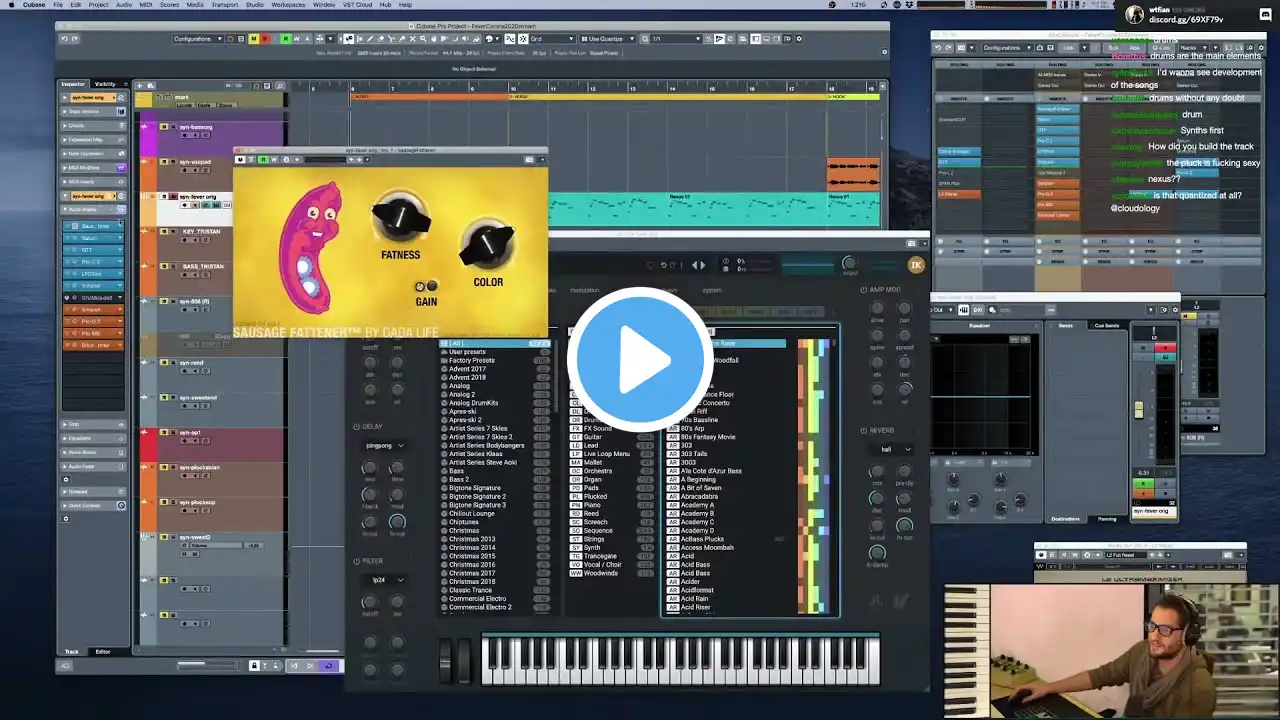
Task: Click the undo arrow in Cubase's project toolbar
Action: click(x=65, y=39)
